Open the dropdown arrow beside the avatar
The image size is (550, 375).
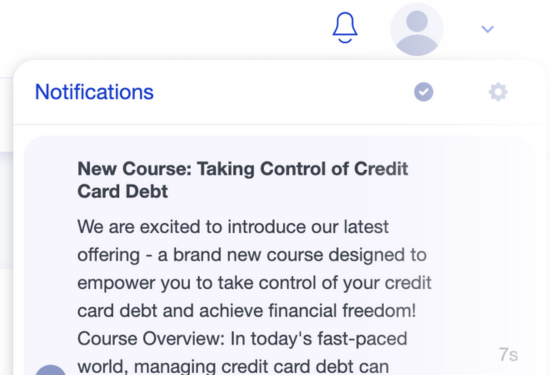[x=488, y=29]
